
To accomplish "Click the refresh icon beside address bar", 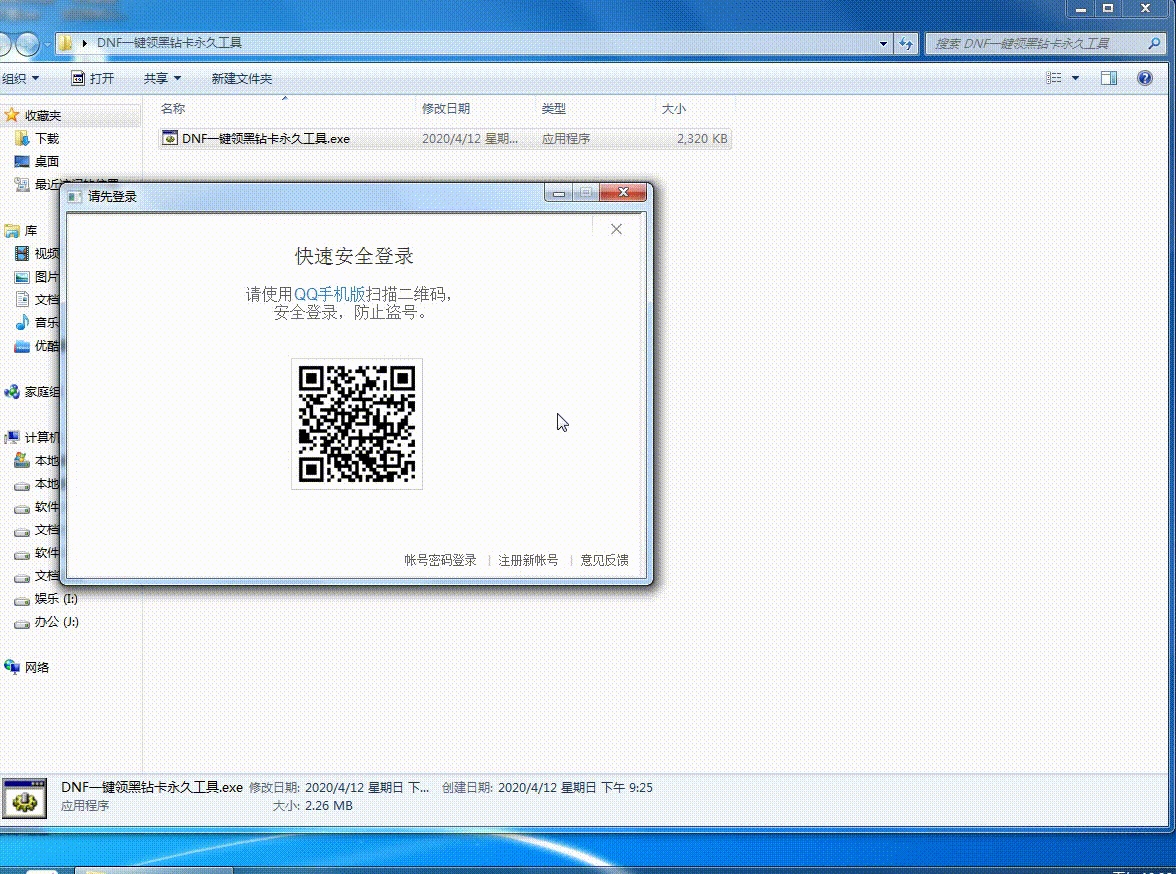I will pos(906,44).
